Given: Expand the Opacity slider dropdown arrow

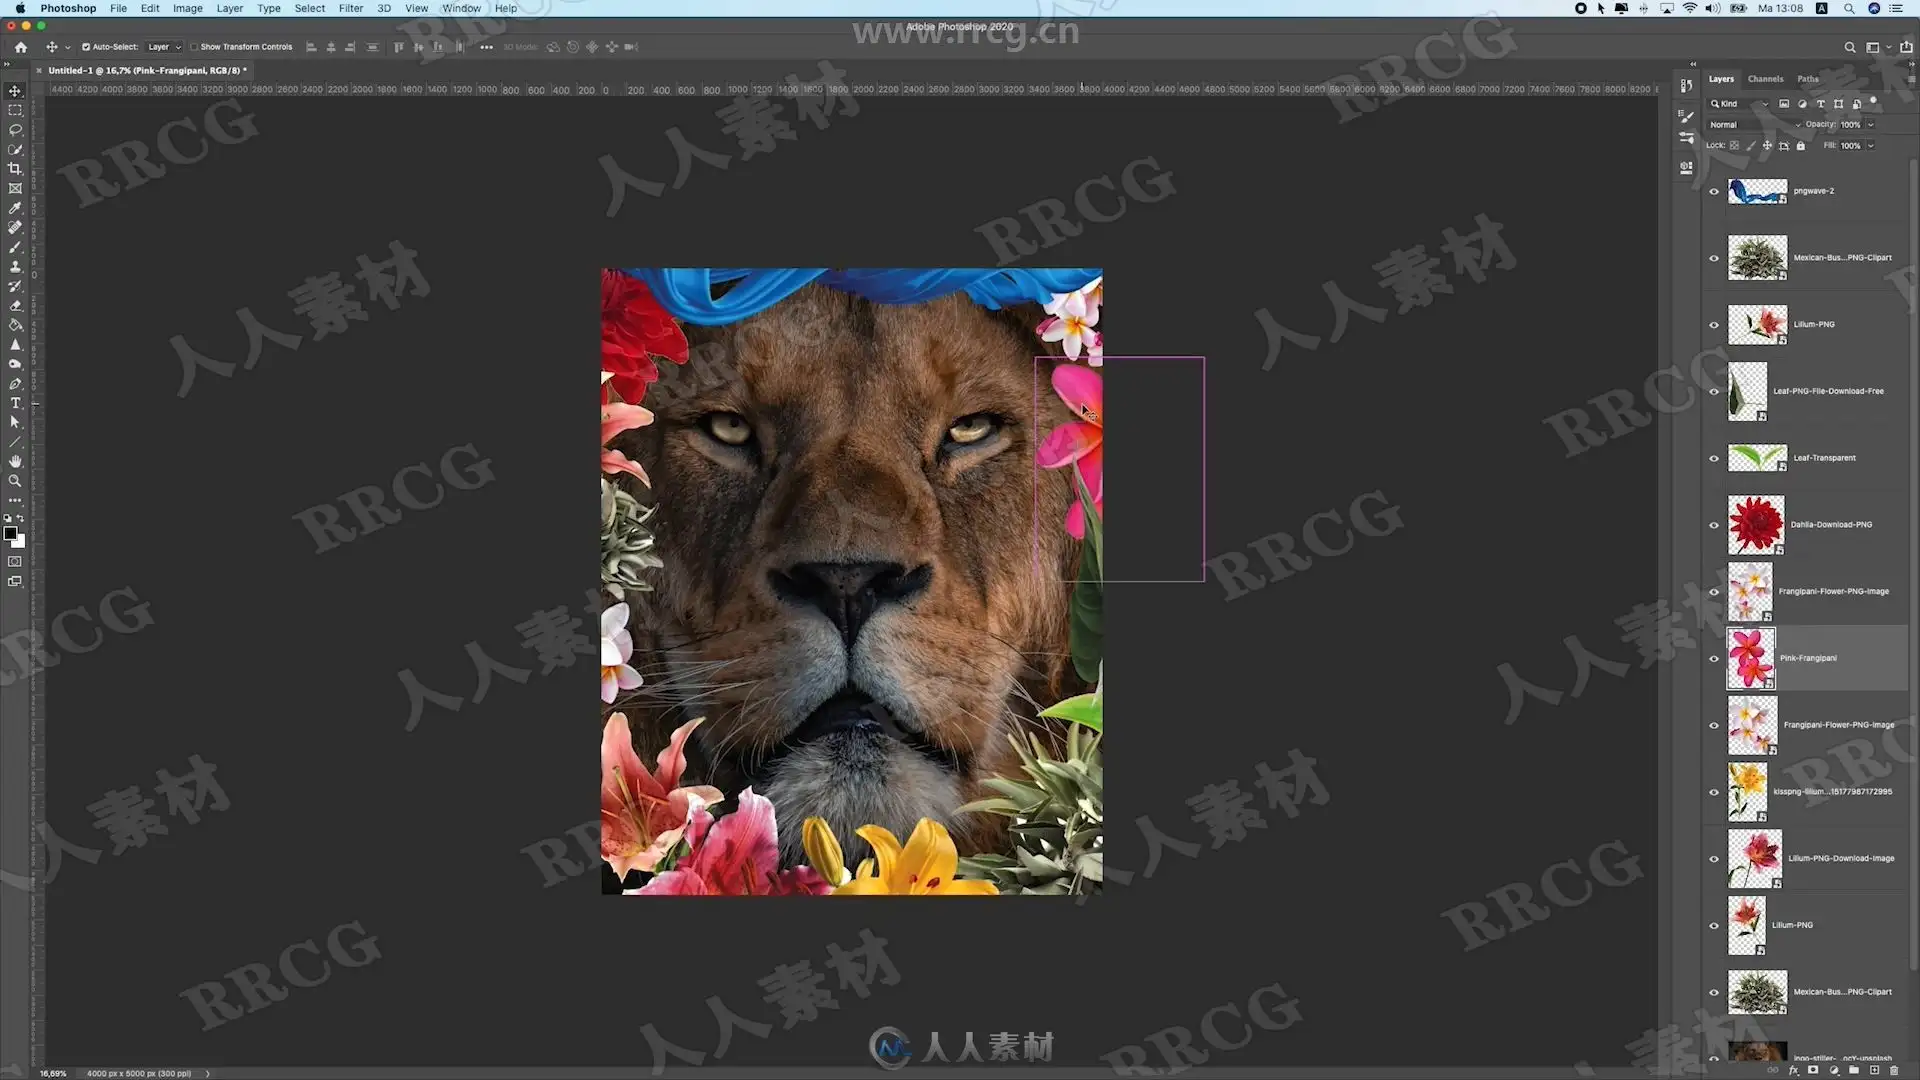Looking at the screenshot, I should coord(1871,125).
